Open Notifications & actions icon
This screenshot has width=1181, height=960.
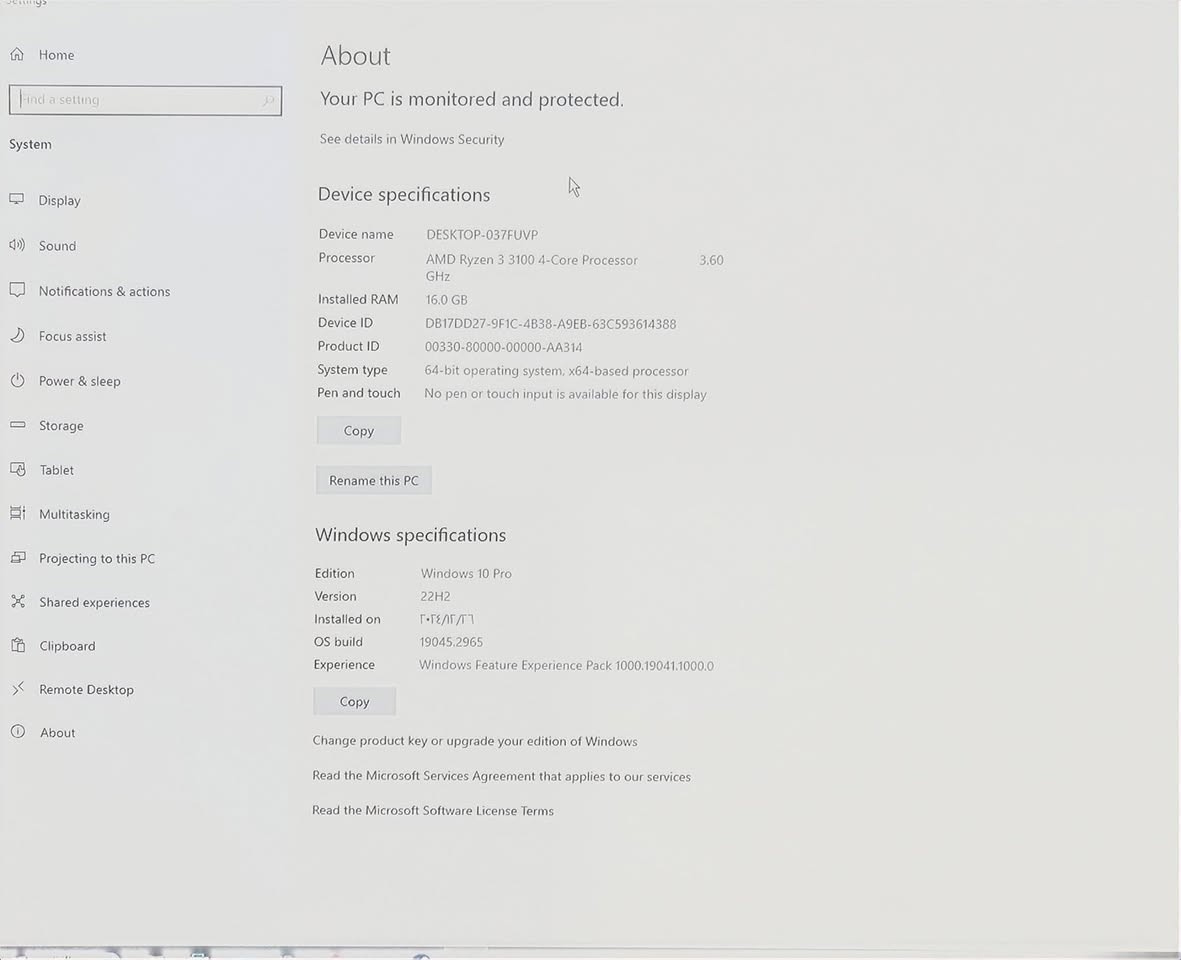[x=17, y=291]
